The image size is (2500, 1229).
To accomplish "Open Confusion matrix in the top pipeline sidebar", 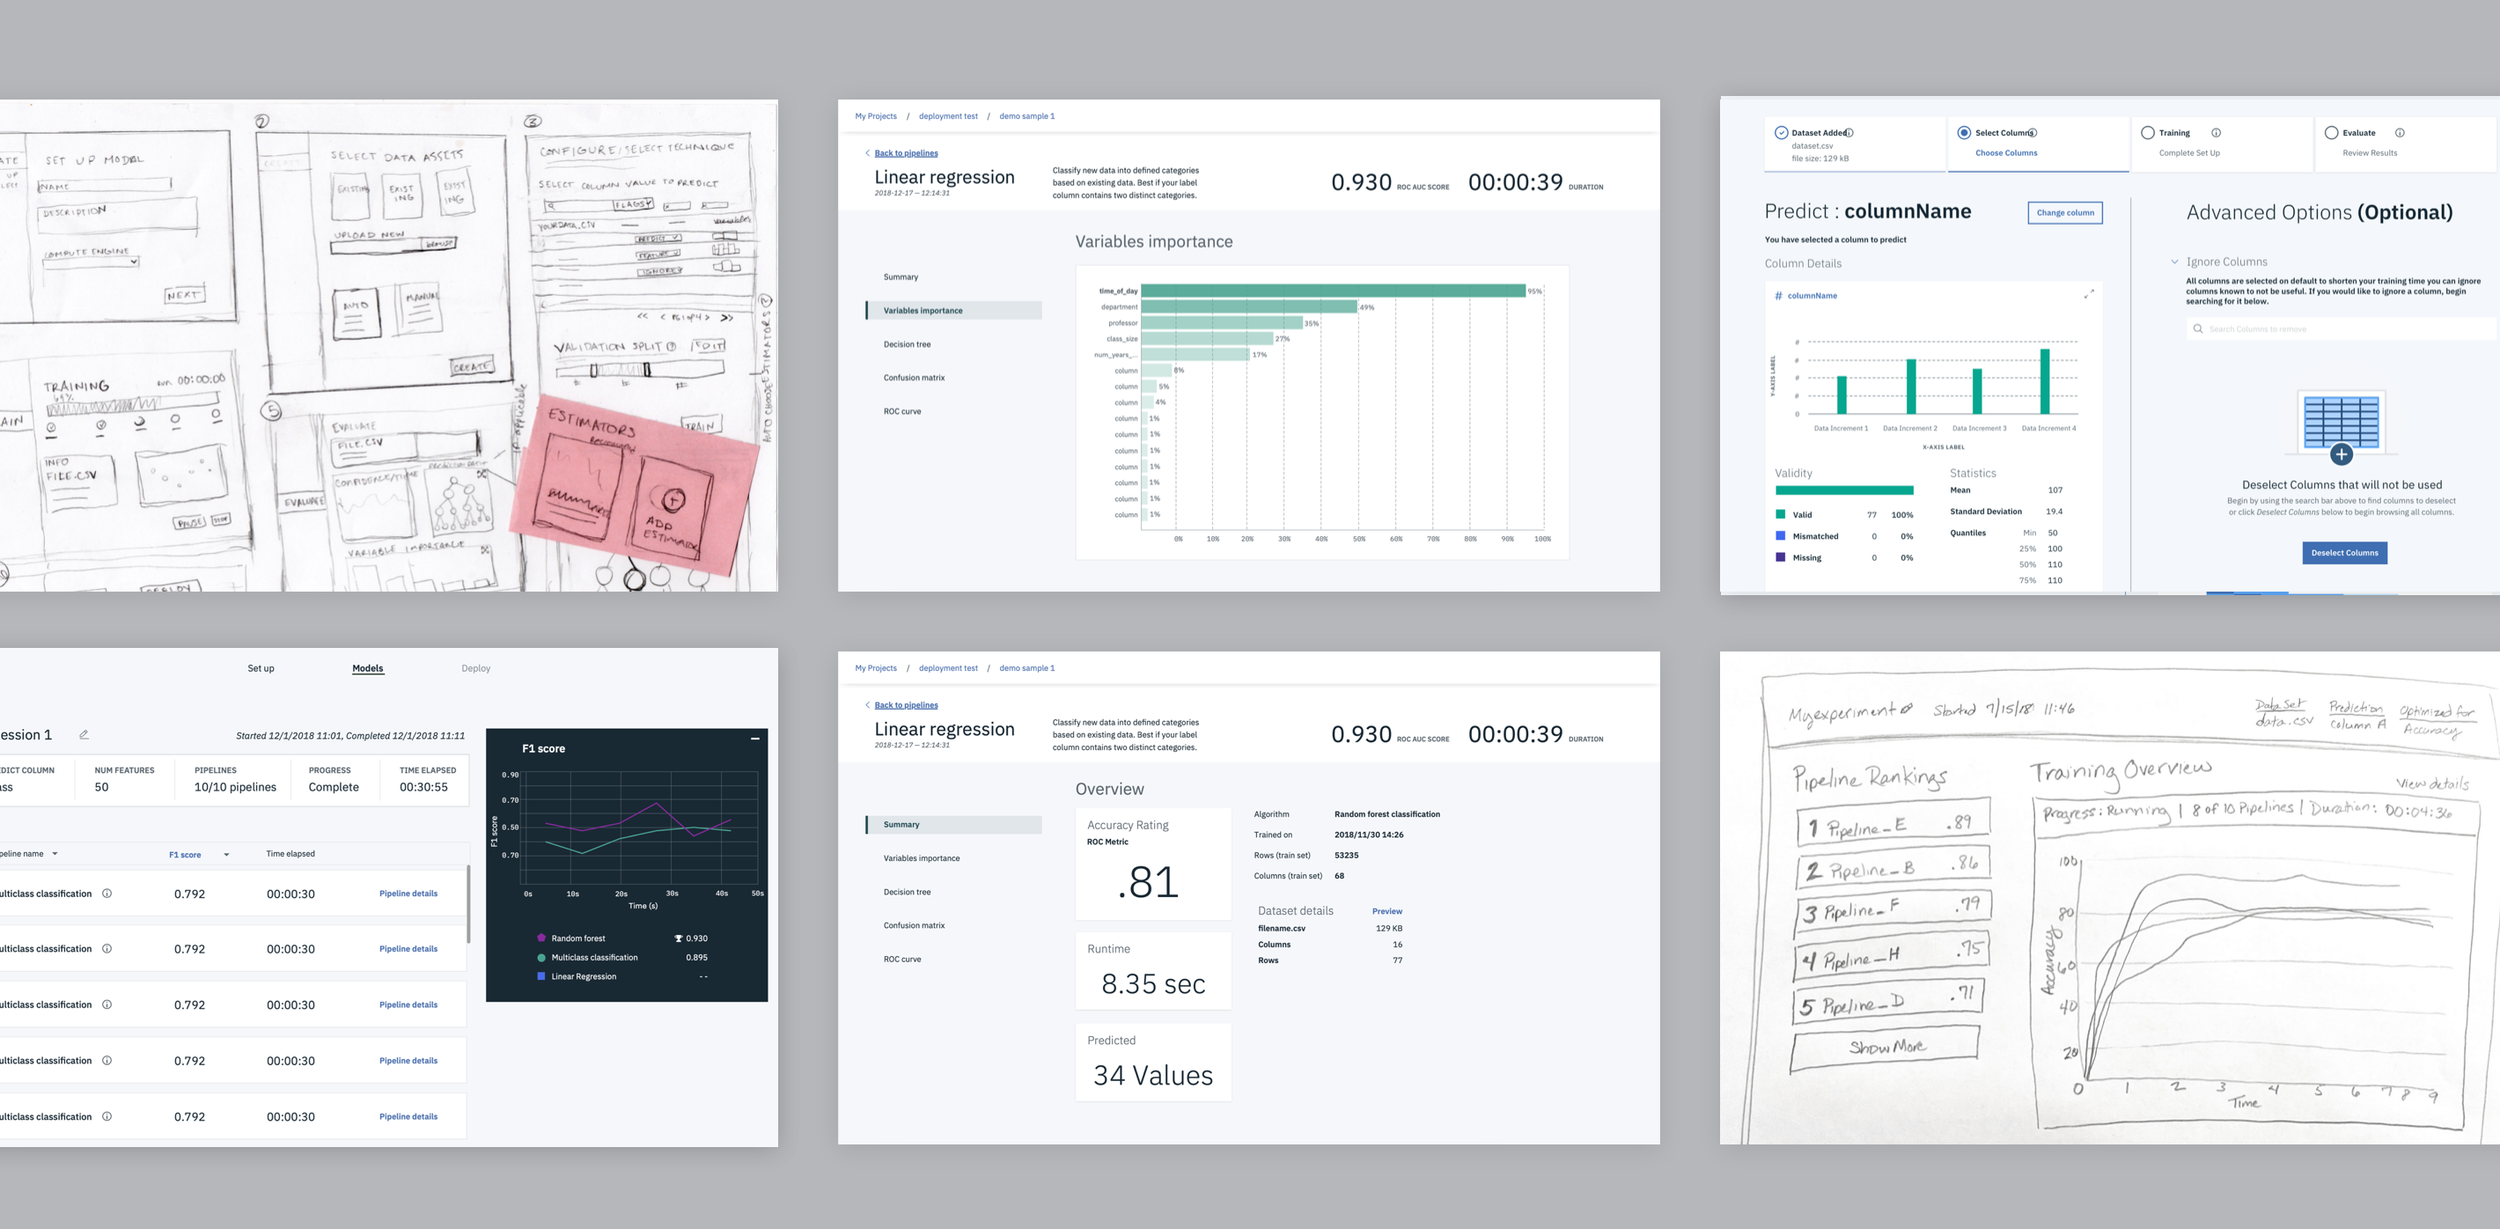I will click(x=914, y=378).
